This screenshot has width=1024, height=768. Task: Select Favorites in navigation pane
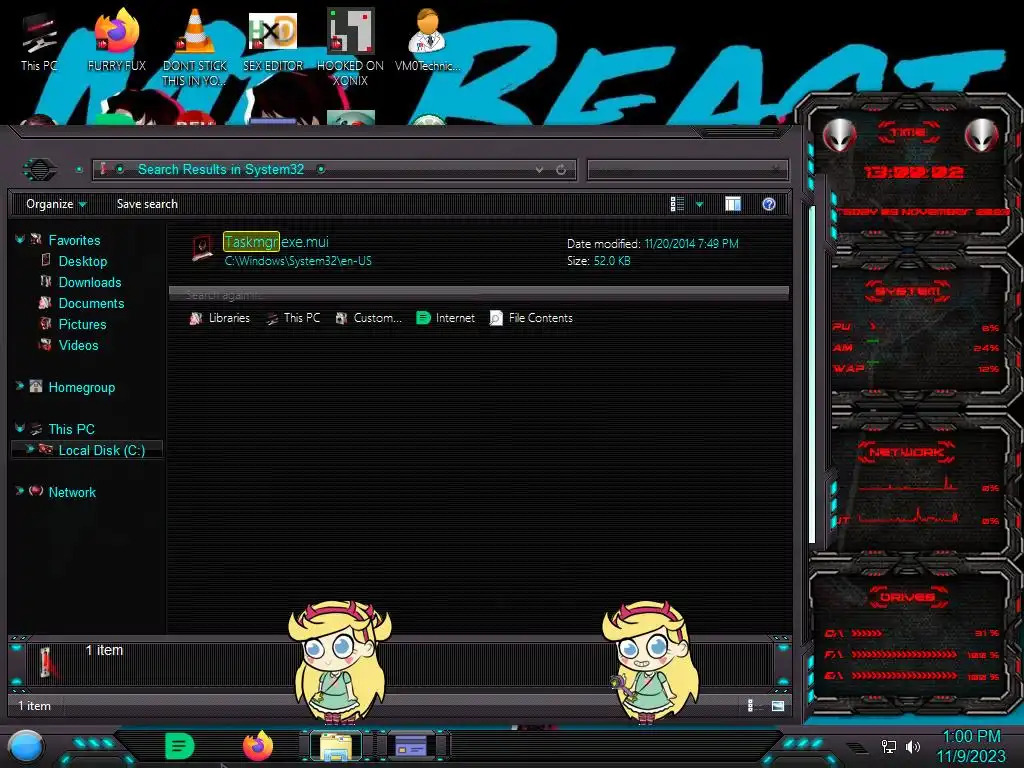click(x=74, y=240)
